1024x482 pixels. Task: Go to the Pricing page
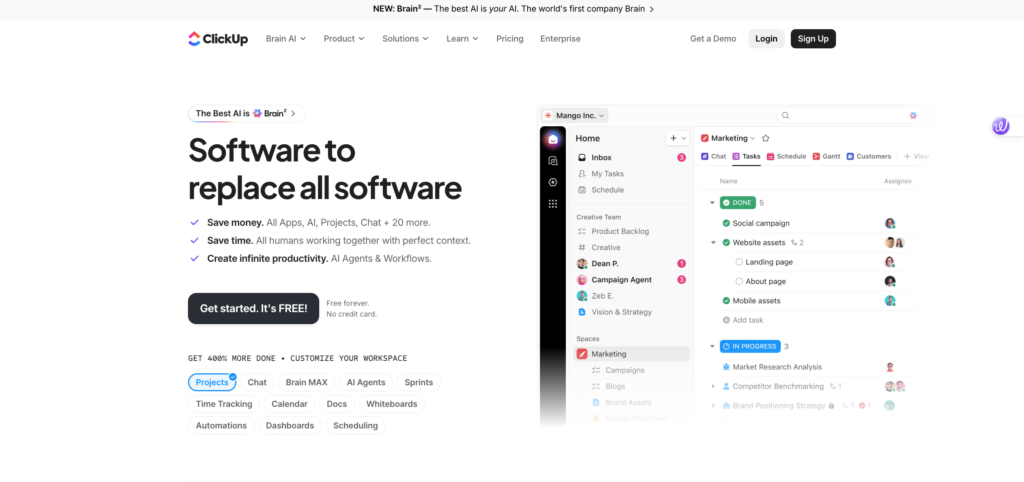click(509, 39)
